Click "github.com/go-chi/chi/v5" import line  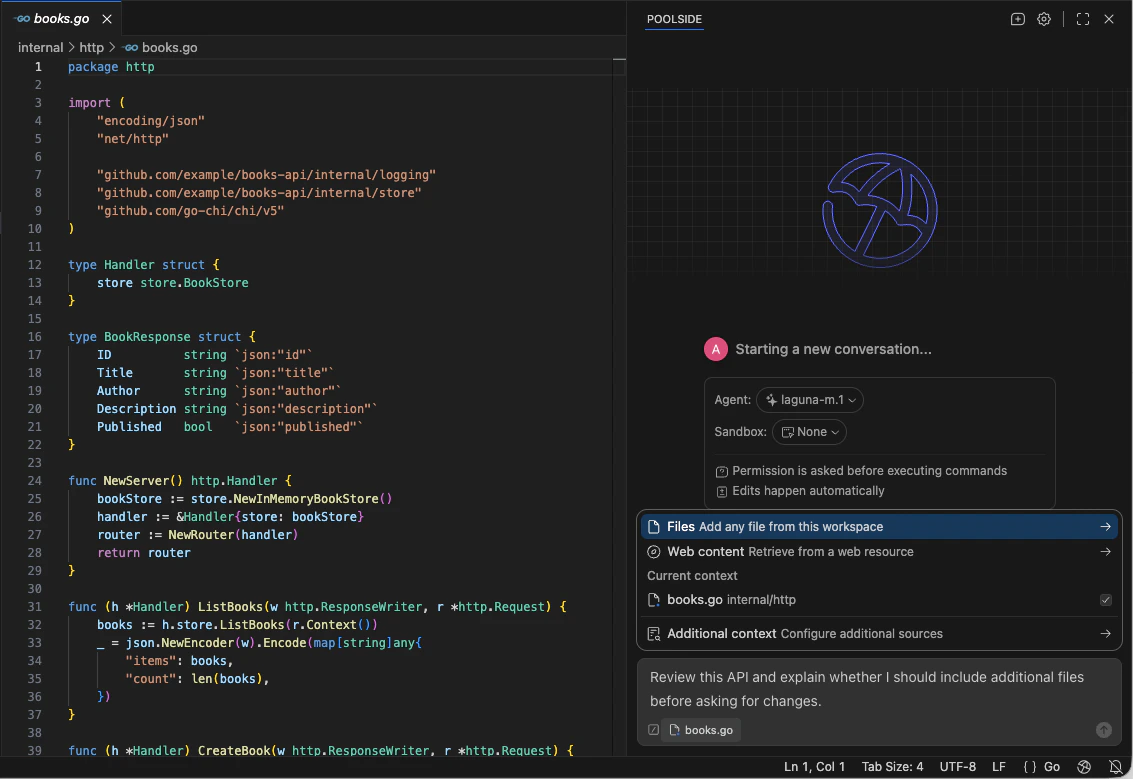click(x=190, y=211)
